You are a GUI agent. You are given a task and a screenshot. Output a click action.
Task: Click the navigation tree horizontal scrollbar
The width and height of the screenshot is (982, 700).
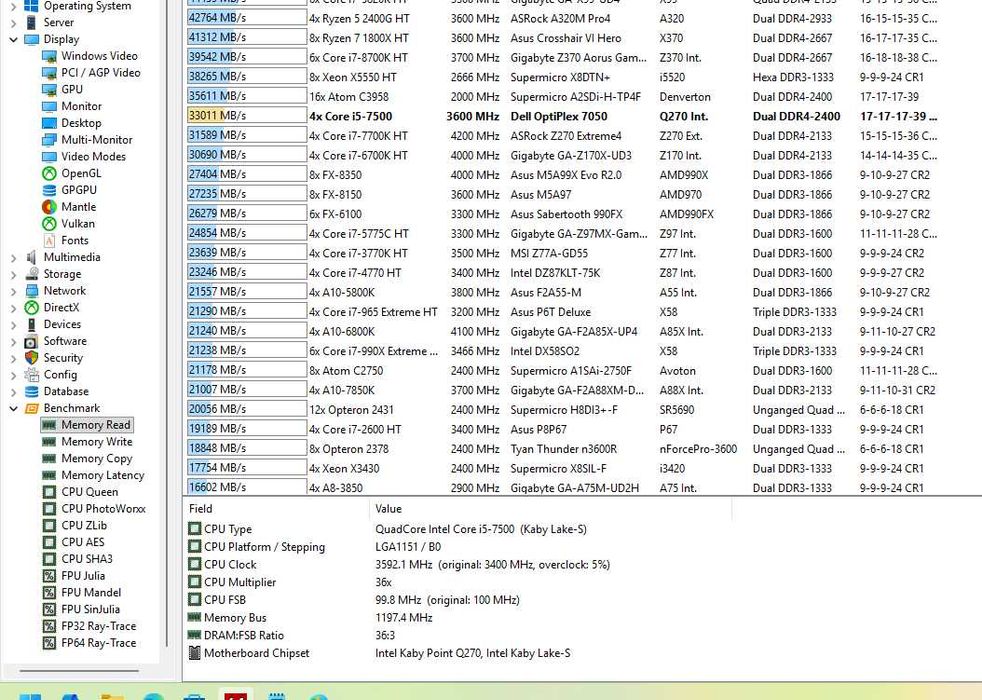(x=79, y=671)
